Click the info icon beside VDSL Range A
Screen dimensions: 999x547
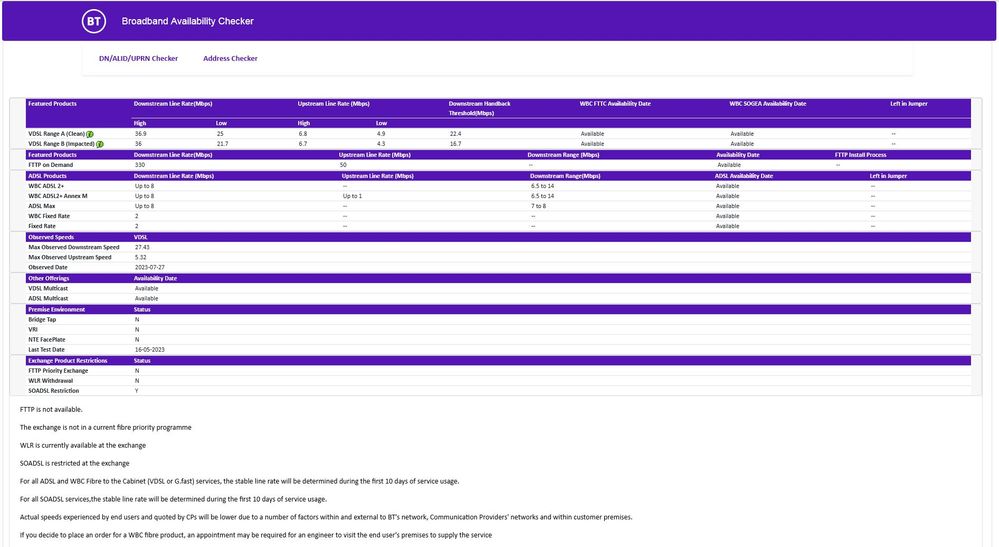tap(90, 133)
